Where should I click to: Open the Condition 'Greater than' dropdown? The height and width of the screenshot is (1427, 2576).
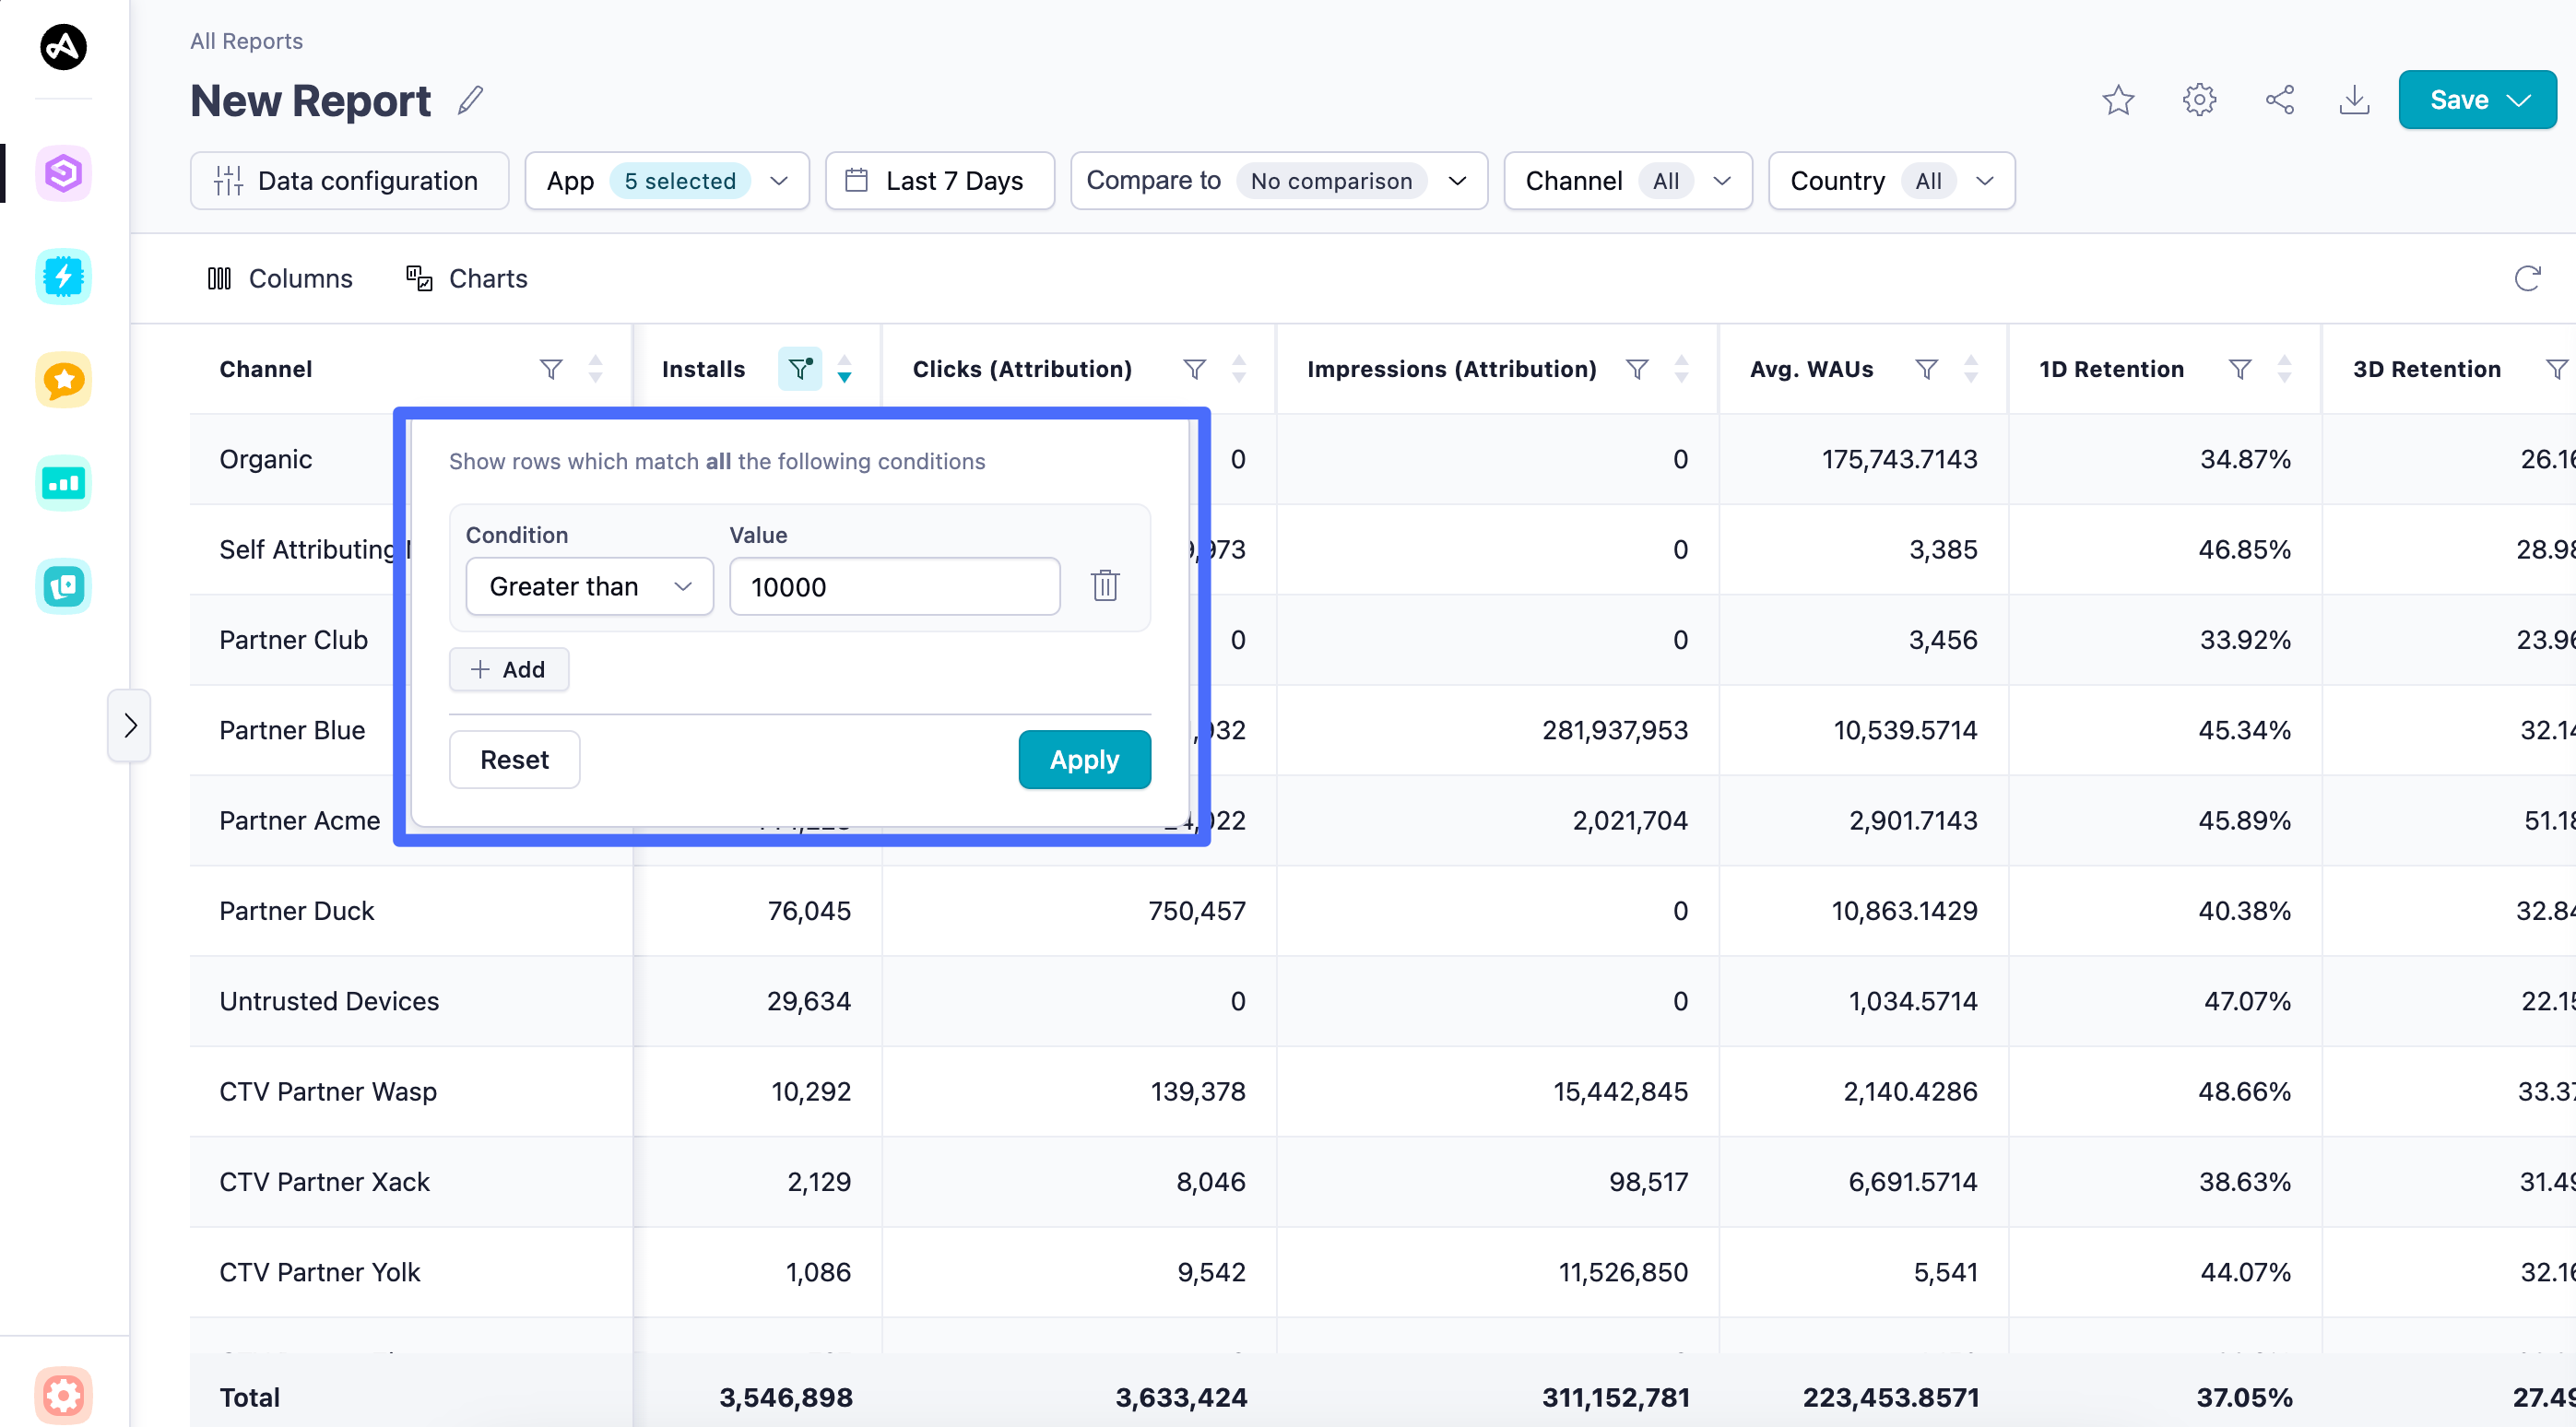(x=589, y=586)
